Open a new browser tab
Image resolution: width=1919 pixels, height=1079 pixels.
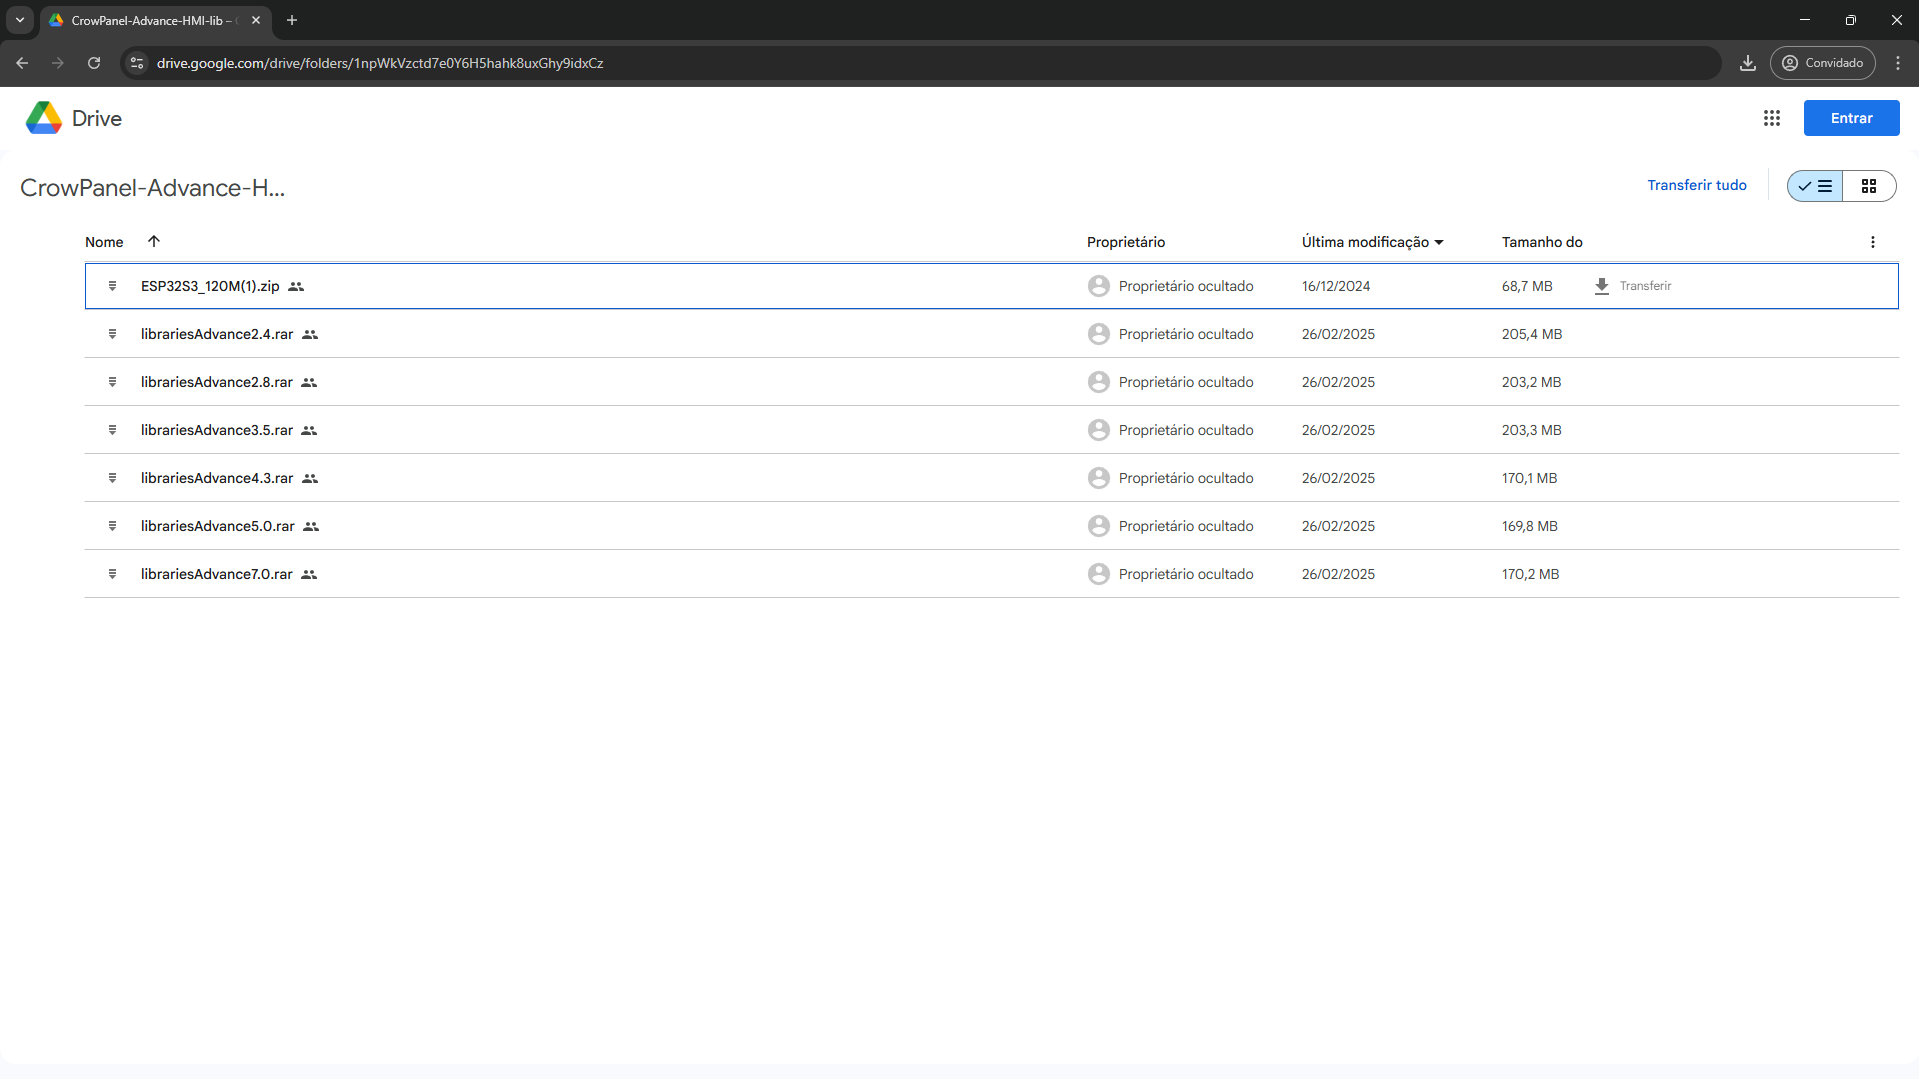pyautogui.click(x=292, y=20)
